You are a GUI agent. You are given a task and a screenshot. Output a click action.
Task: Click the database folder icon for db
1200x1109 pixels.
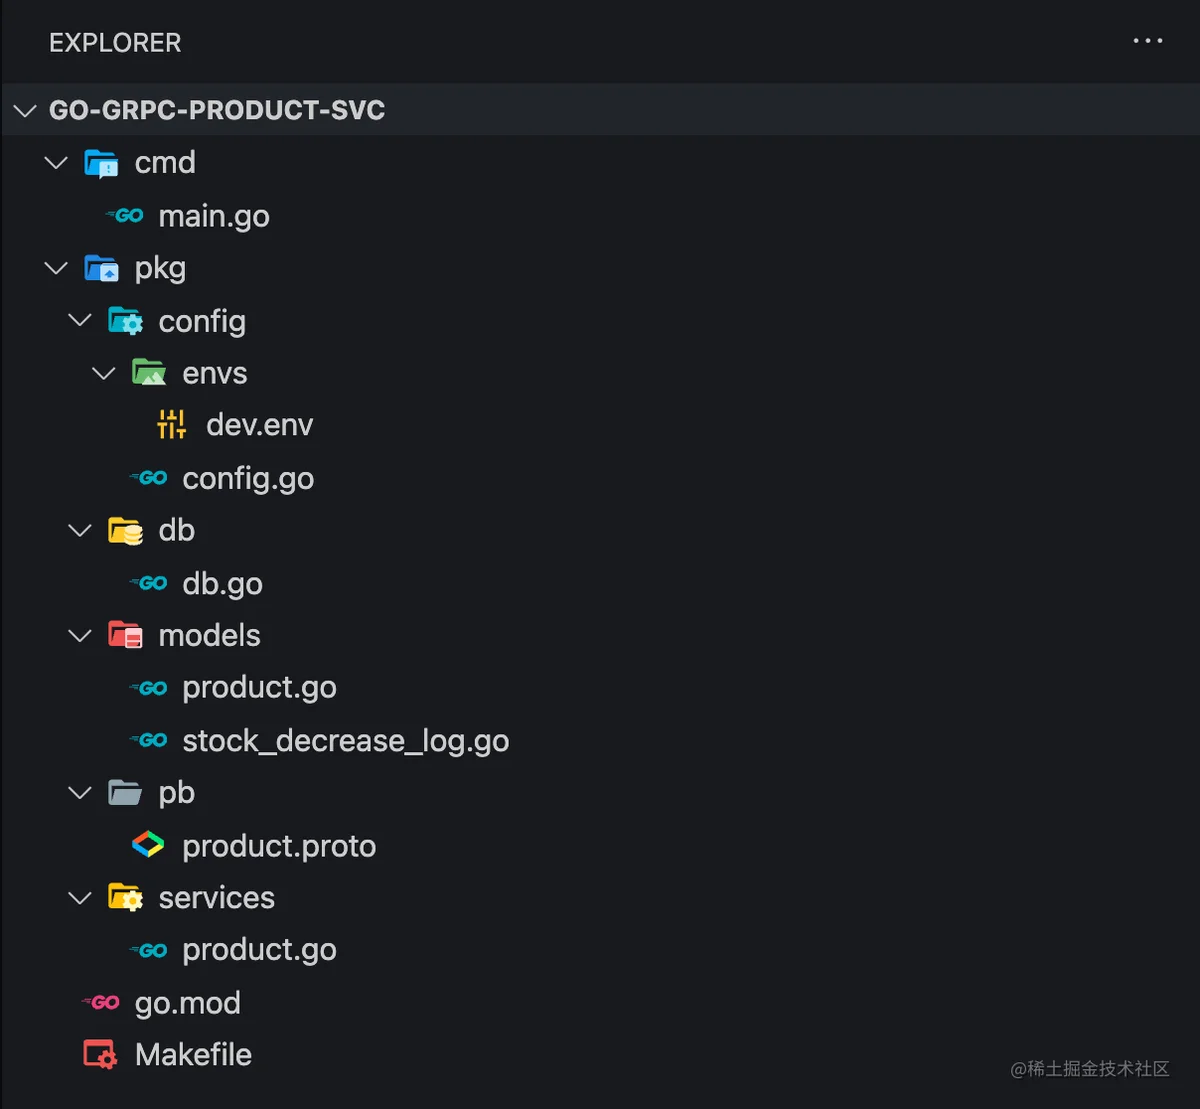click(x=125, y=531)
